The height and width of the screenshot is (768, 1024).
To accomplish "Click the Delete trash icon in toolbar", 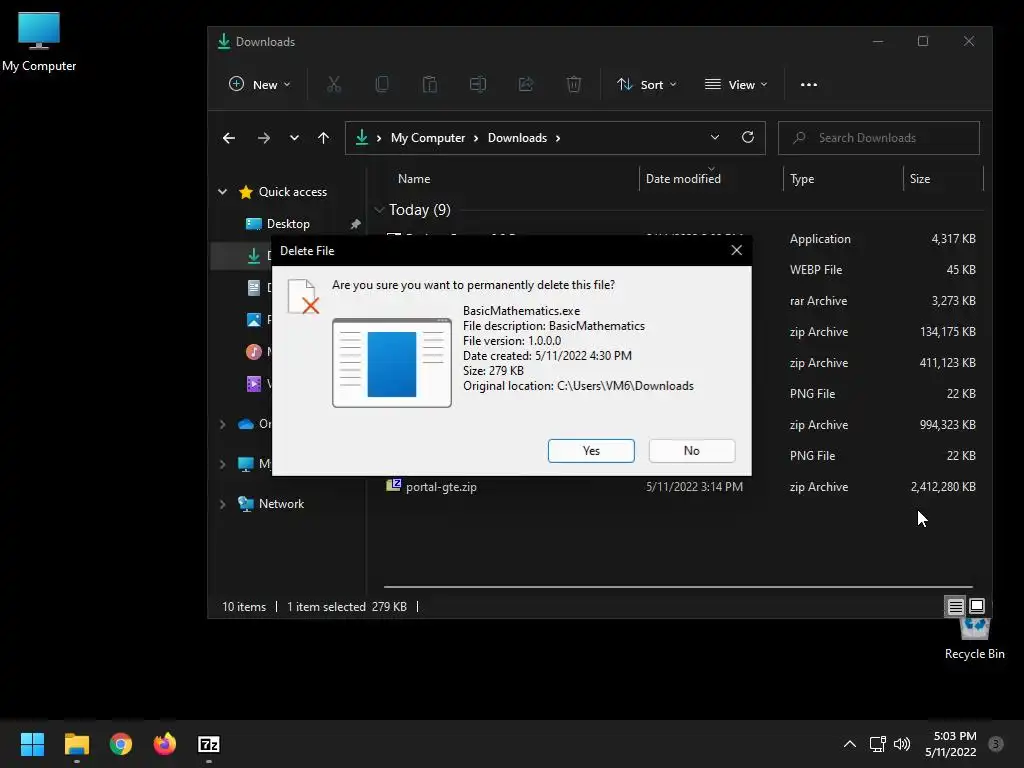I will 573,84.
